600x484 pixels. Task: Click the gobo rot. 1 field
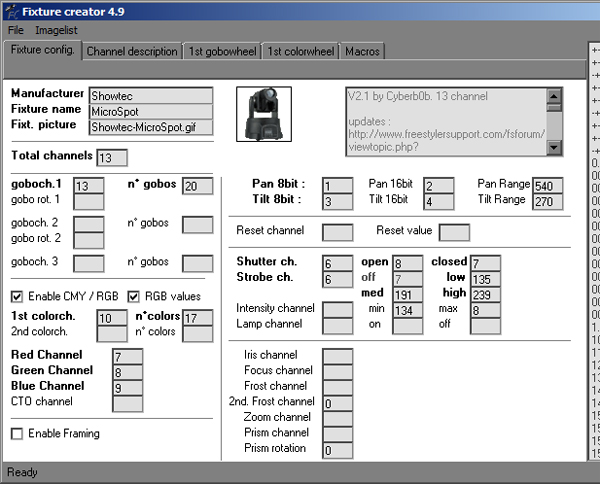pyautogui.click(x=88, y=202)
